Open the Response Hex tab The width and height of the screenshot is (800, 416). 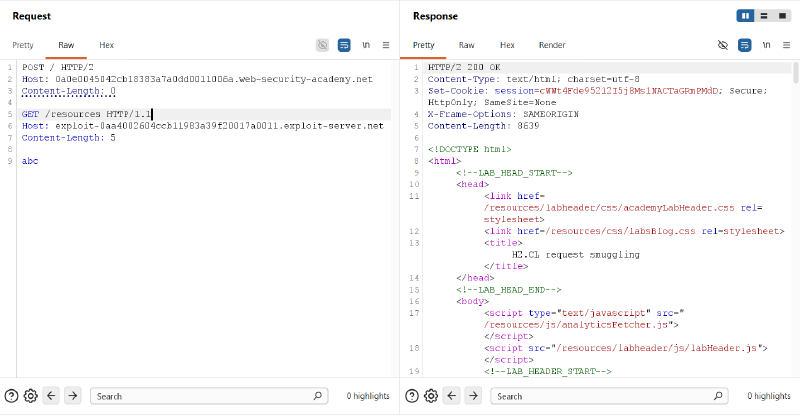[507, 45]
